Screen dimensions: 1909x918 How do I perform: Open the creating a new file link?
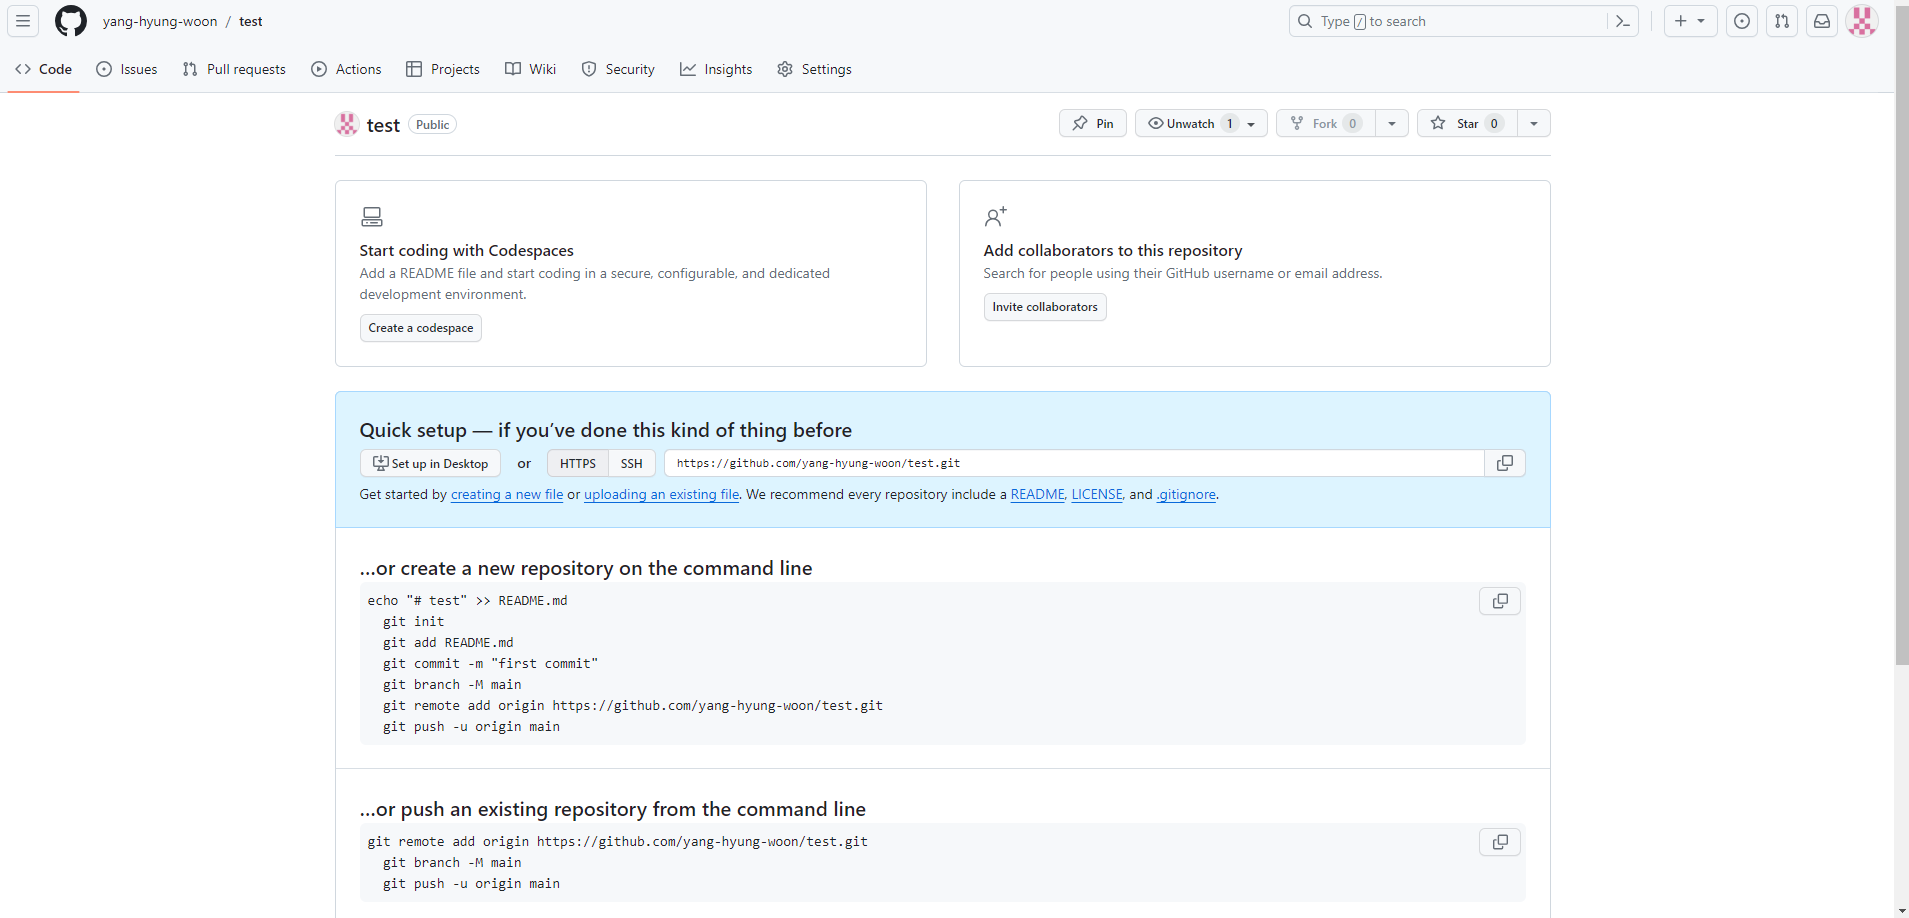coord(507,494)
